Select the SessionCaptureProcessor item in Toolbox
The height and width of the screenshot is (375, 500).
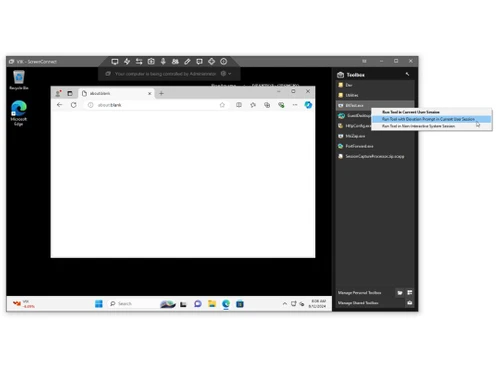pyautogui.click(x=375, y=156)
